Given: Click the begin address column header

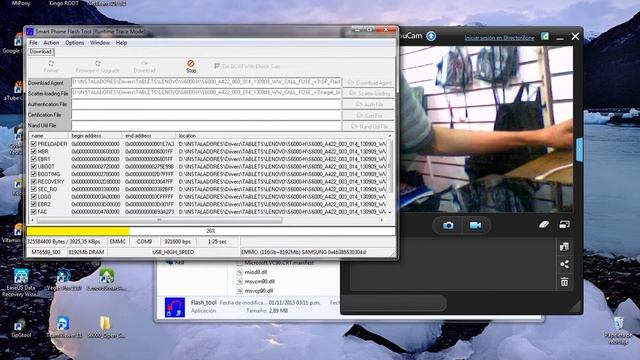Looking at the screenshot, I should [x=95, y=136].
